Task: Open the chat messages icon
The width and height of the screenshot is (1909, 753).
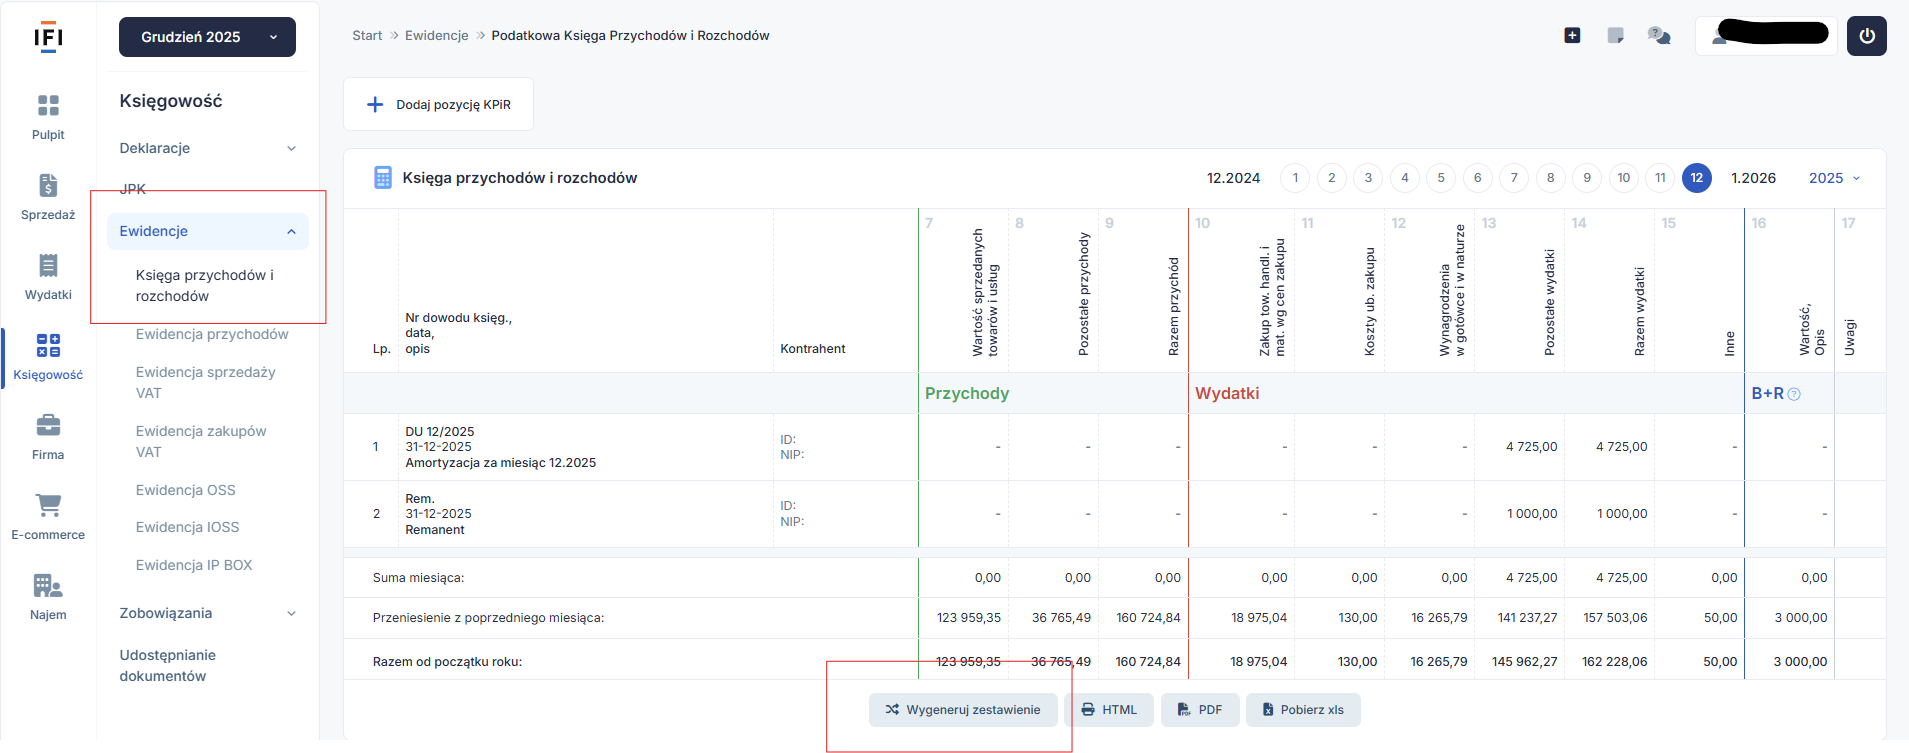Action: point(1659,36)
